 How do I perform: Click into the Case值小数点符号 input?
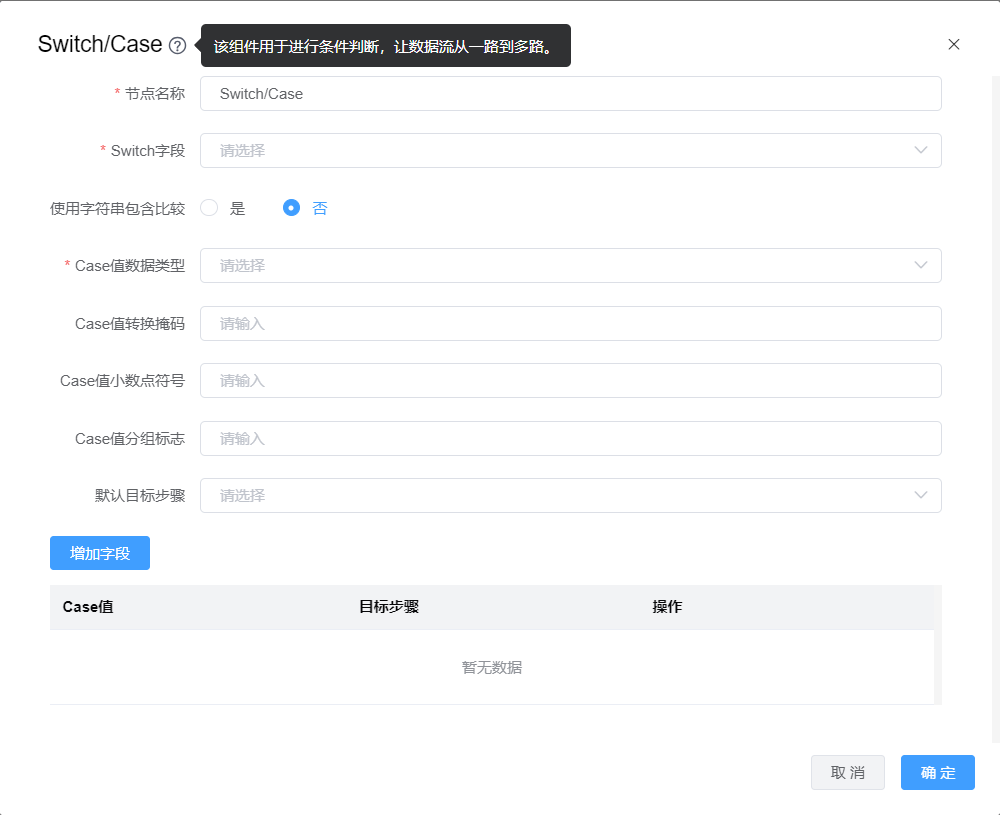pyautogui.click(x=570, y=381)
